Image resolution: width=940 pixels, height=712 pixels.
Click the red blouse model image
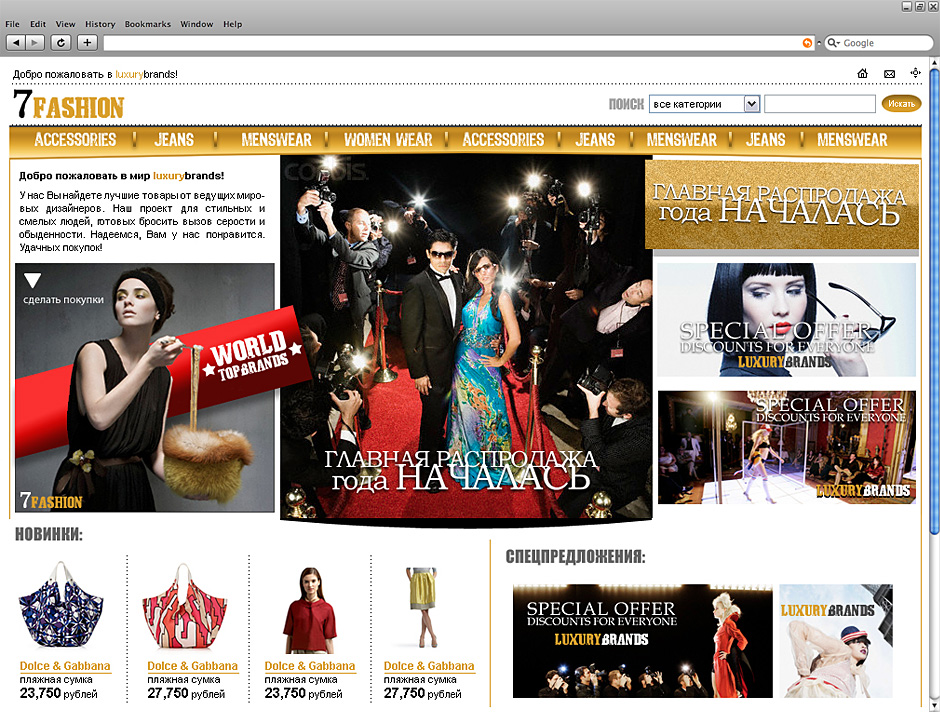click(309, 610)
